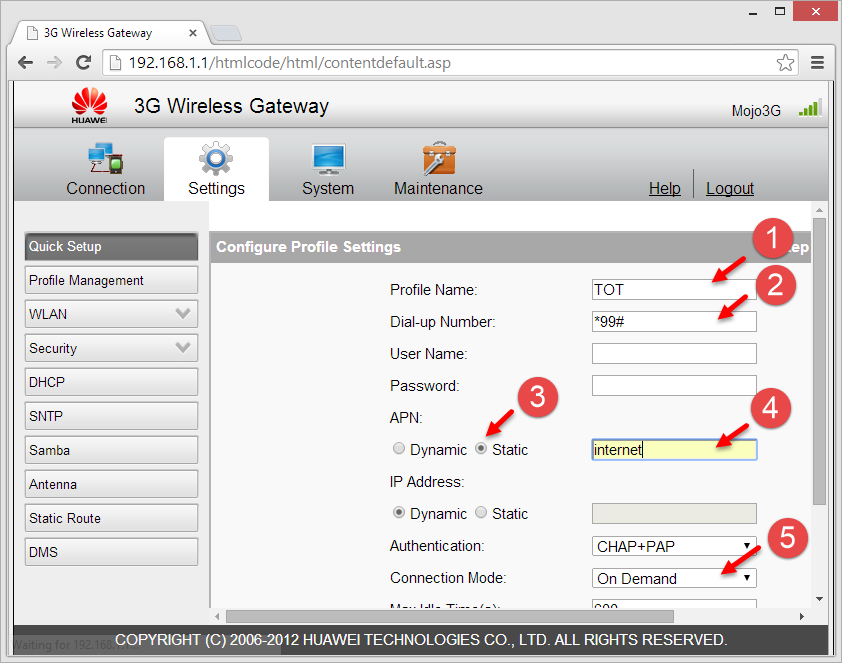842x663 pixels.
Task: Open the Static Route sidebar item
Action: [x=111, y=518]
